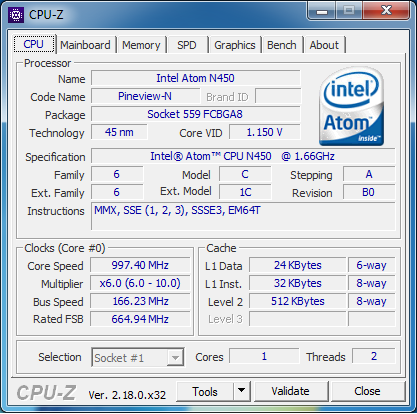Click the Intel Atom inside logo
Screen dimensions: 417x414
click(x=351, y=106)
